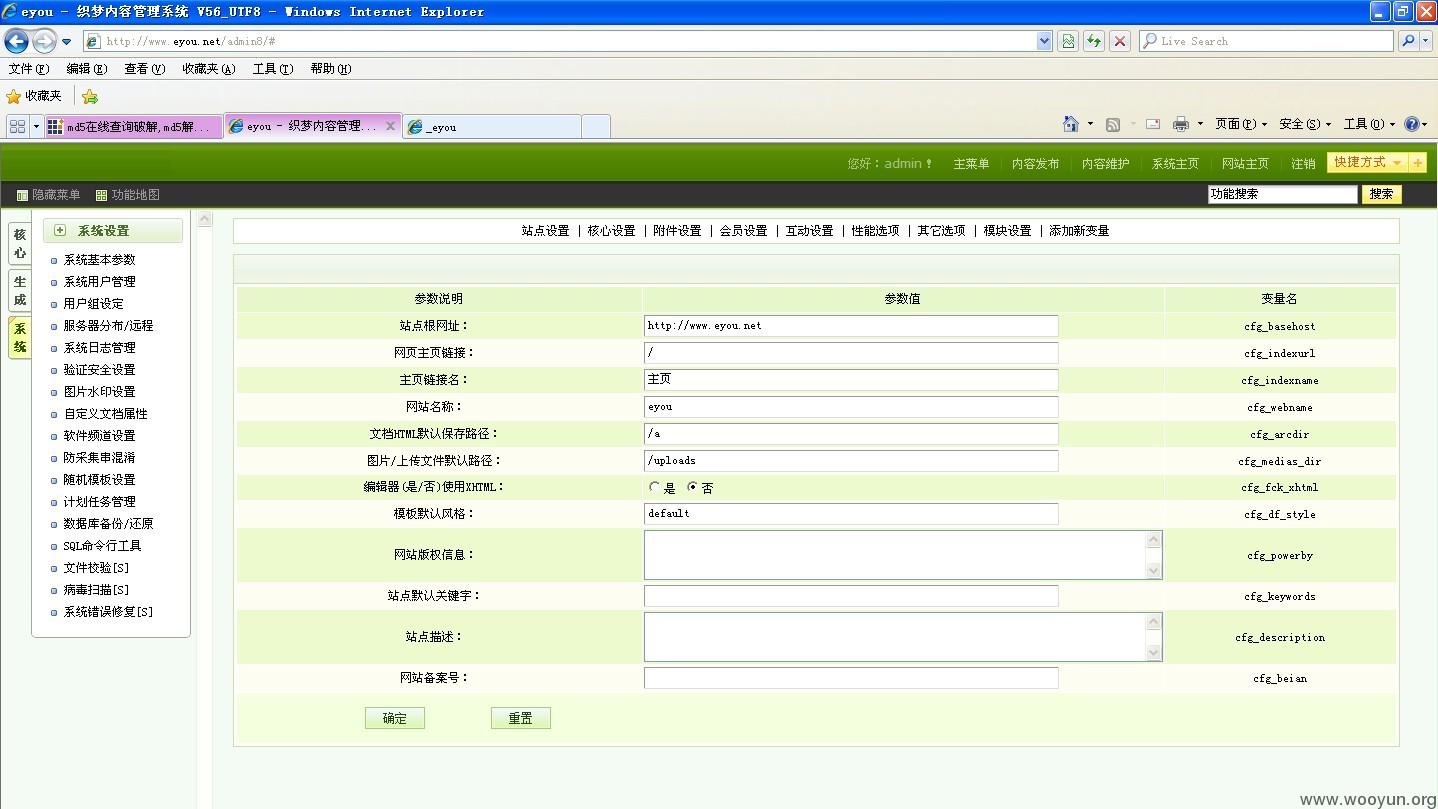Open 病毒扫描[S] in the sidebar
The width and height of the screenshot is (1438, 809).
pyautogui.click(x=96, y=590)
